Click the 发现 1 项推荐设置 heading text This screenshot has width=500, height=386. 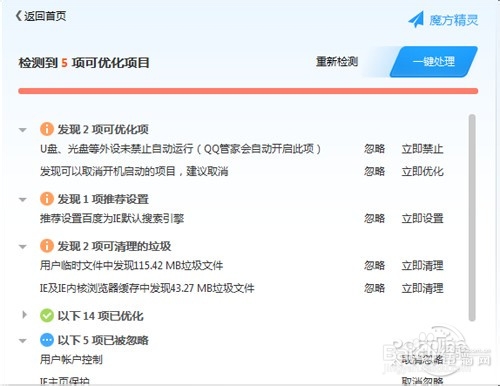point(103,199)
